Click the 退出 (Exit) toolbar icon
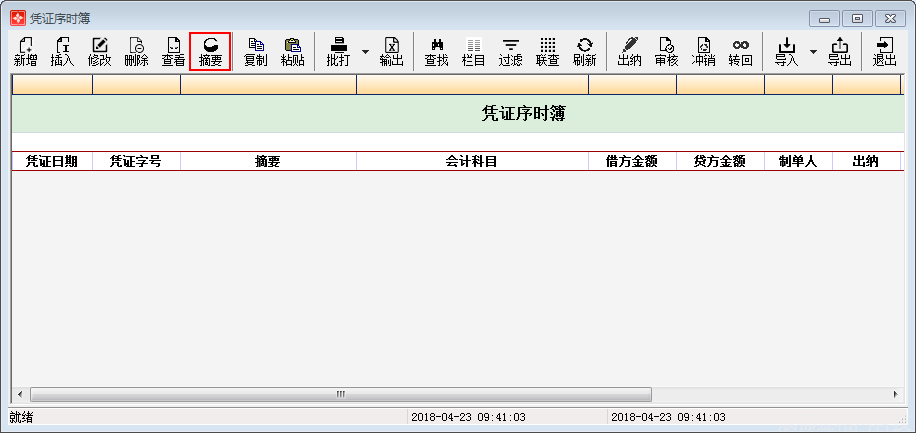The width and height of the screenshot is (916, 433). pyautogui.click(x=884, y=51)
